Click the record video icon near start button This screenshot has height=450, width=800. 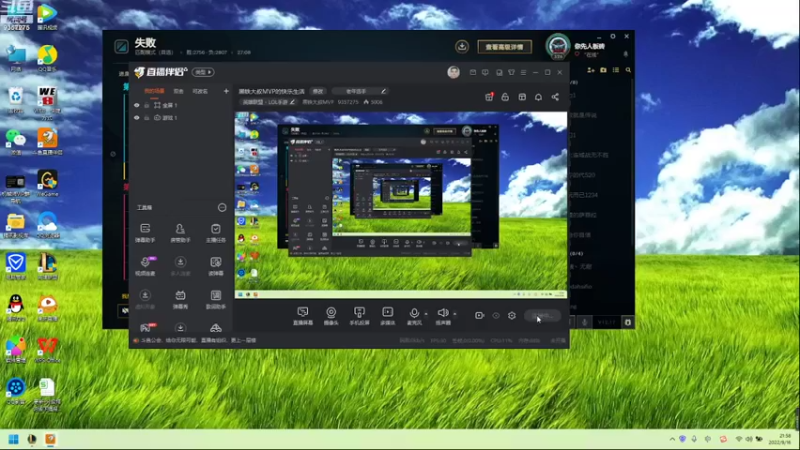click(x=479, y=316)
